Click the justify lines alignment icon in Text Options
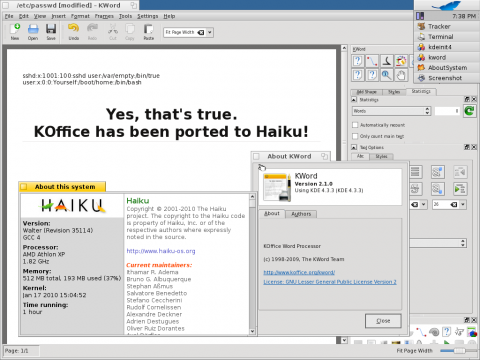480x360 pixels. pyautogui.click(x=415, y=172)
